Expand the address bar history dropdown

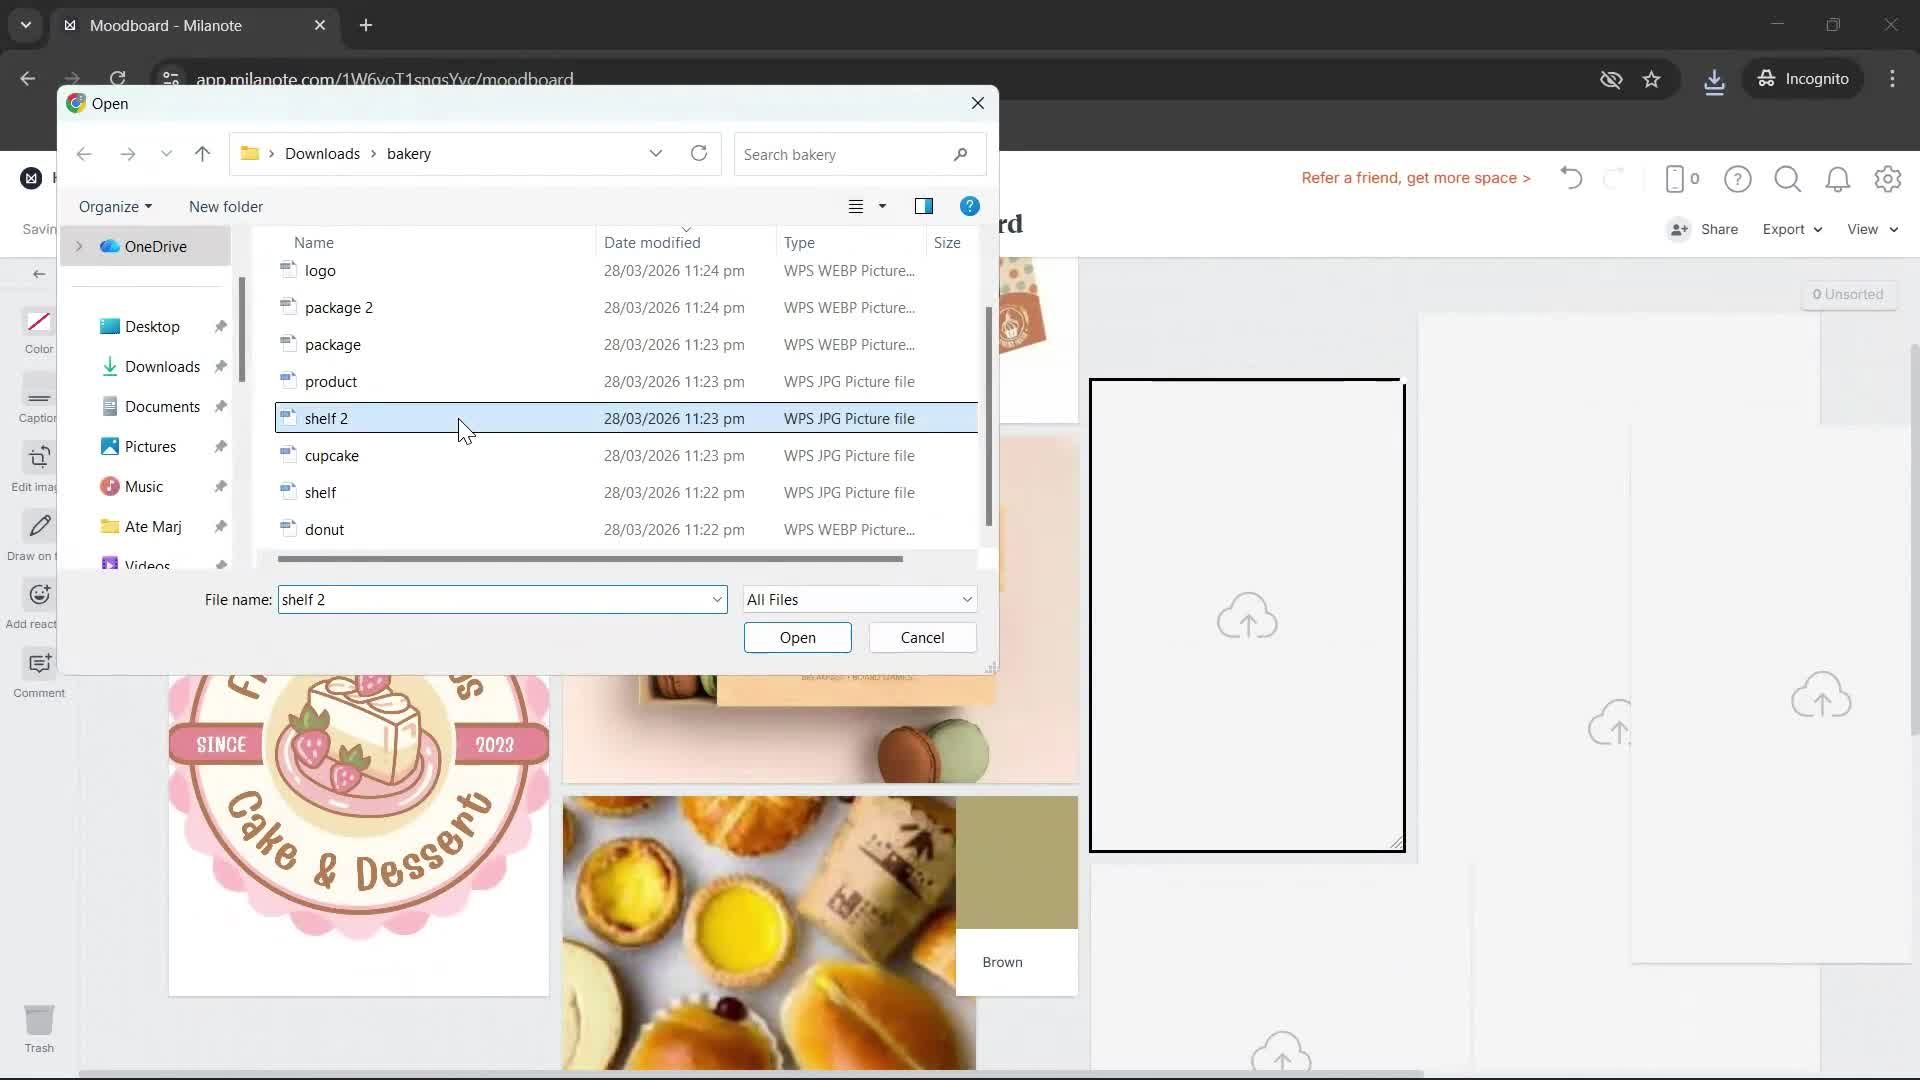tap(656, 153)
